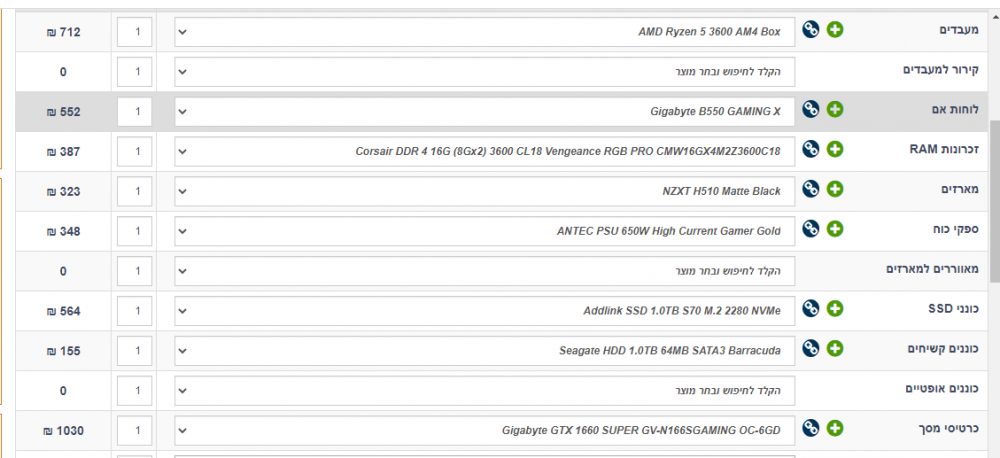1000x458 pixels.
Task: Click the לוחות אם category label
Action: pos(955,110)
